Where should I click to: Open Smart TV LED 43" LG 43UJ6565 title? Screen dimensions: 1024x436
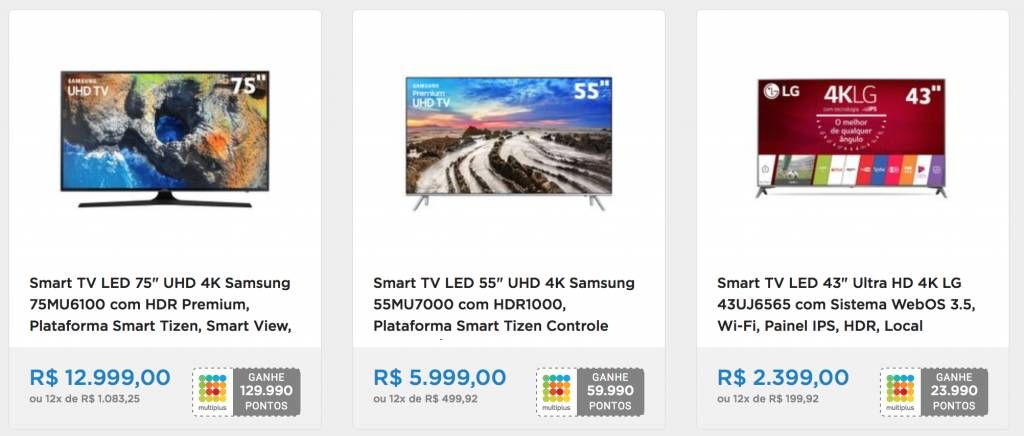click(846, 304)
